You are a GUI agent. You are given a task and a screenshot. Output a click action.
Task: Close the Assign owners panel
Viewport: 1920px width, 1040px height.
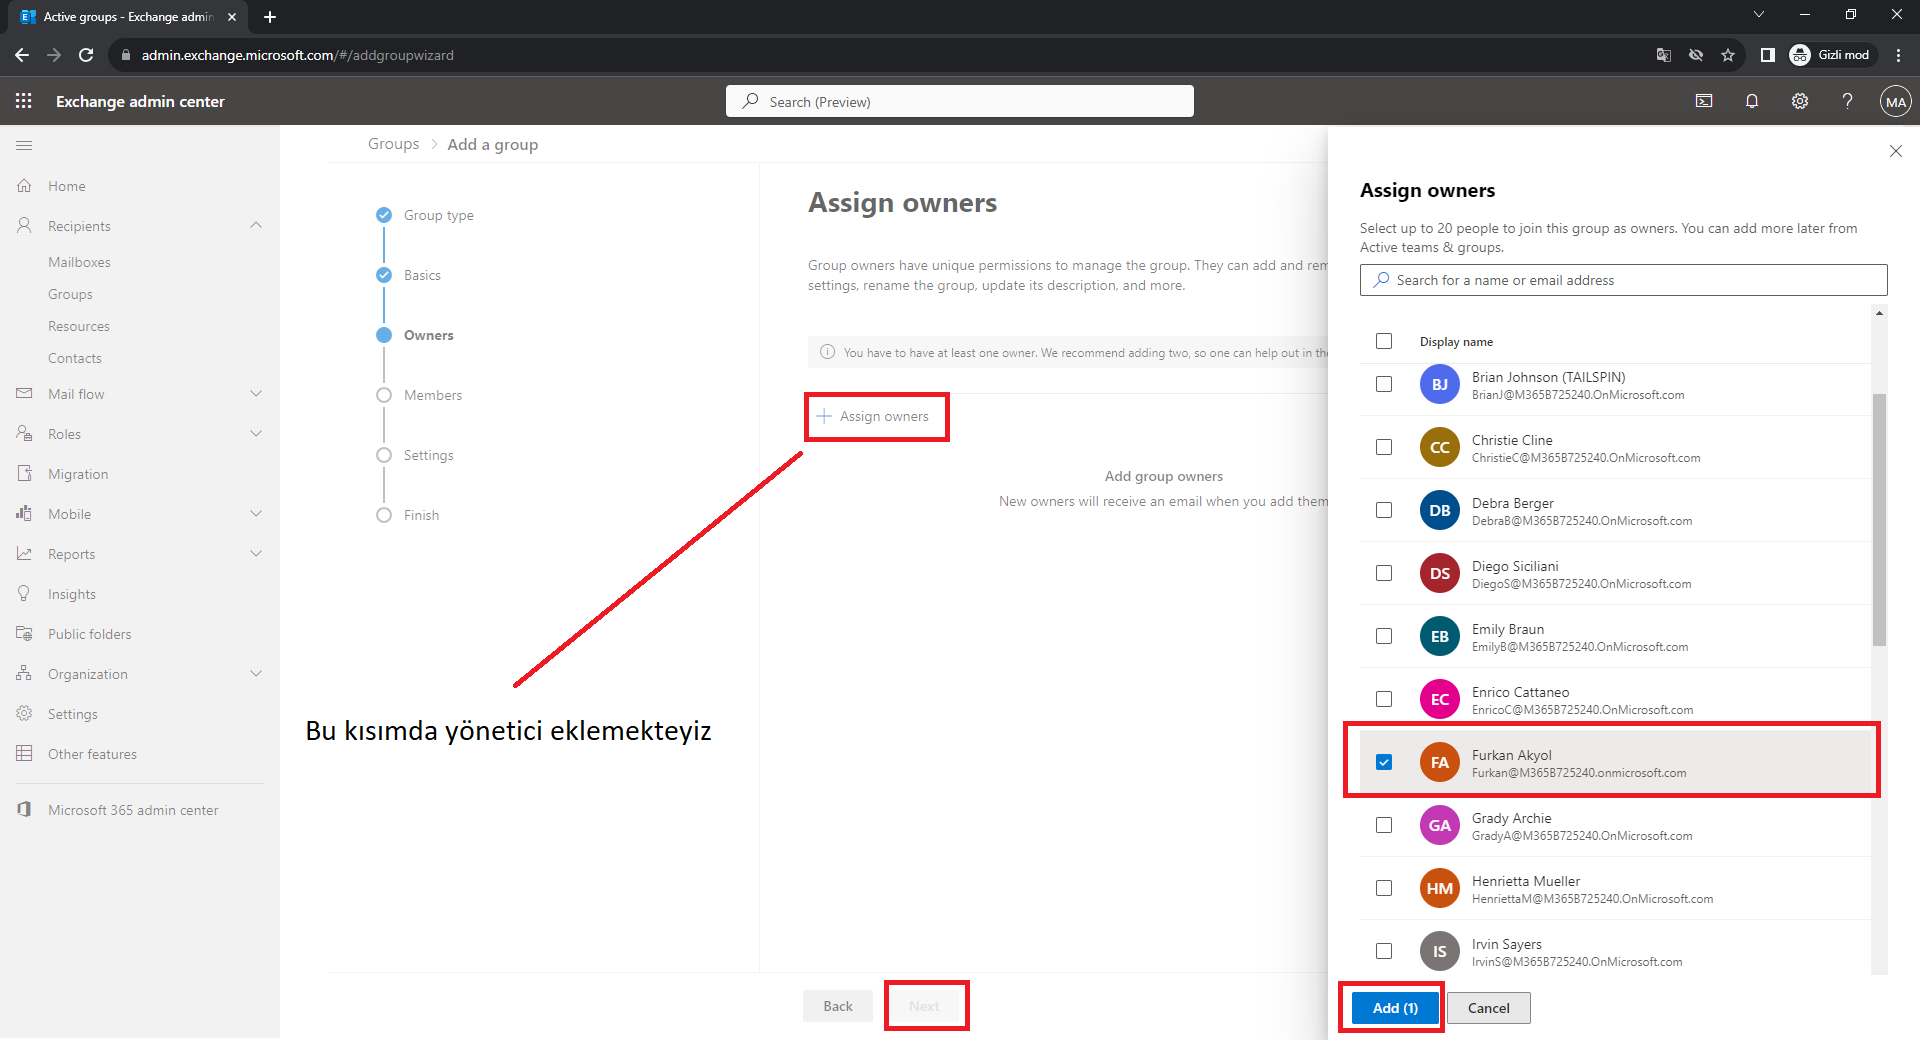click(1895, 151)
